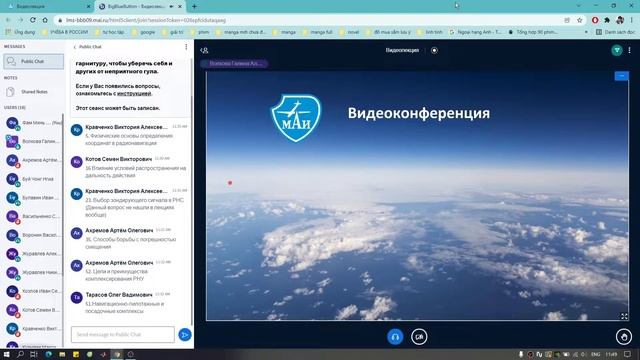The height and width of the screenshot is (360, 640).
Task: Open the Windows Start menu
Action: click(x=6, y=354)
